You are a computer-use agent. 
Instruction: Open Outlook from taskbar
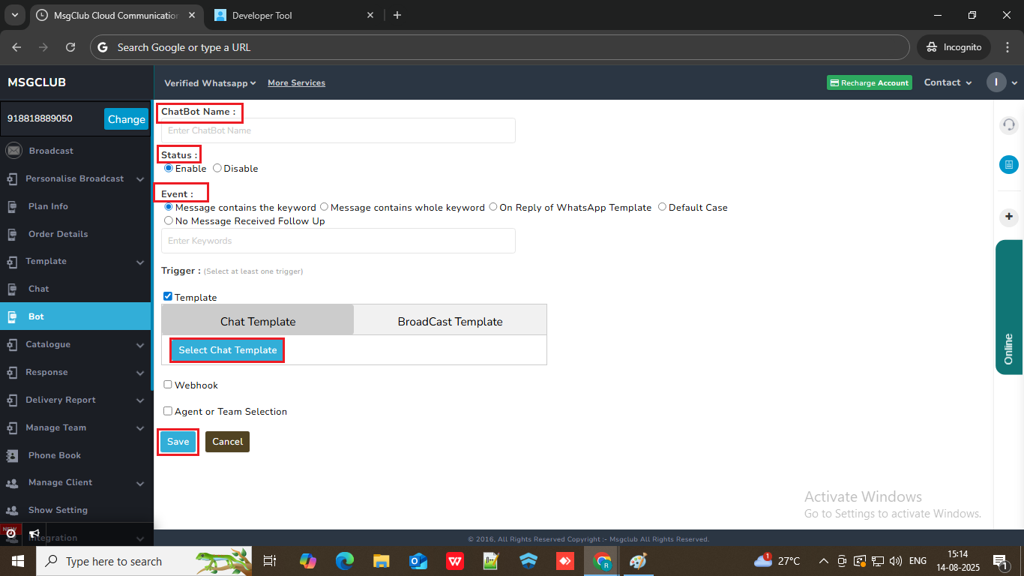[x=418, y=561]
